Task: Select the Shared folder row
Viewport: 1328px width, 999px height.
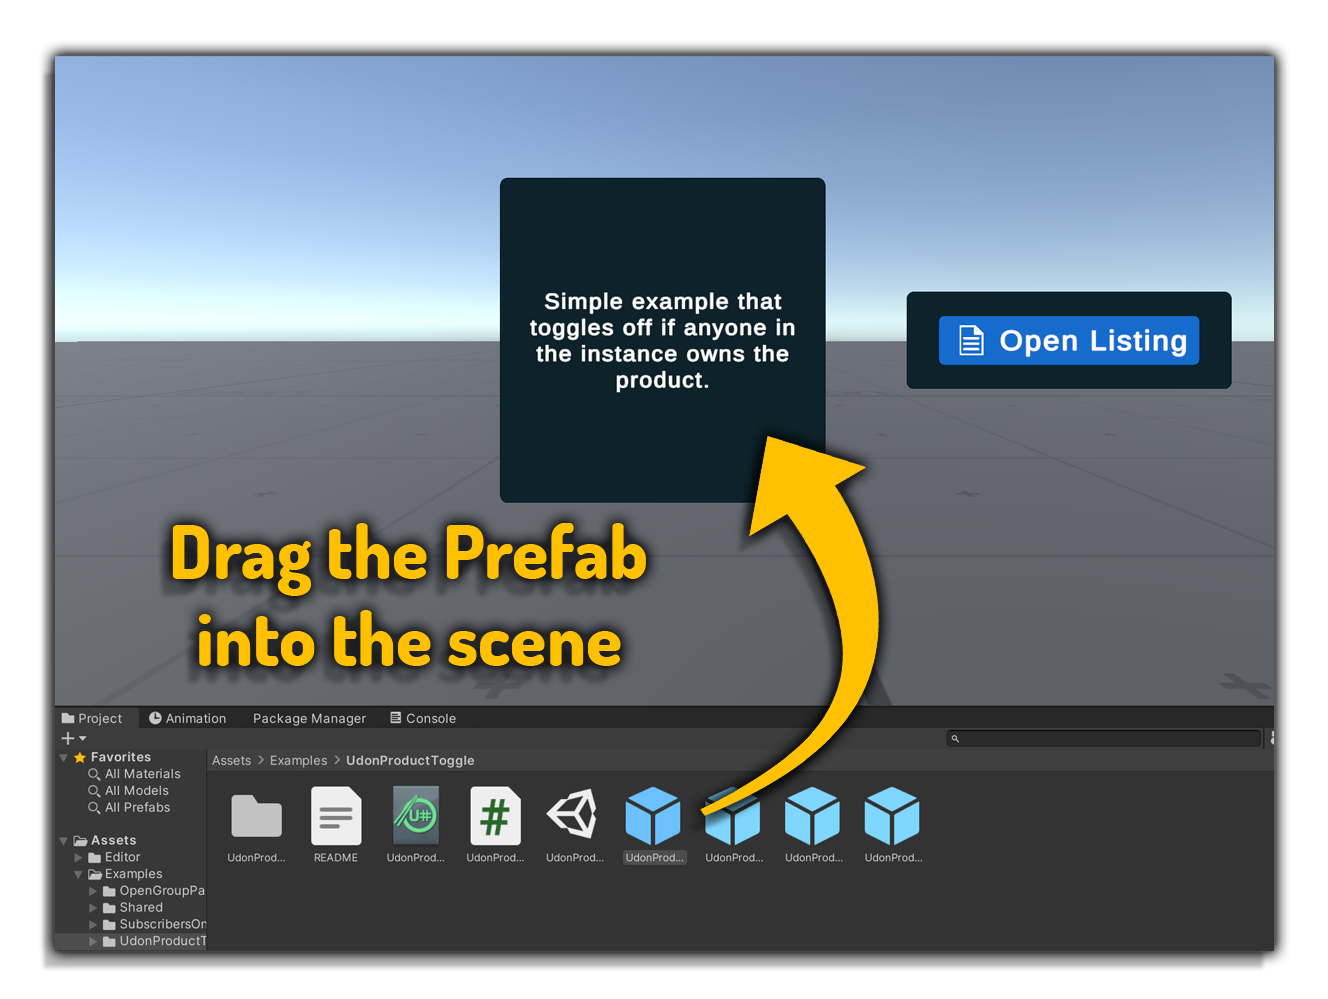Action: [x=131, y=908]
